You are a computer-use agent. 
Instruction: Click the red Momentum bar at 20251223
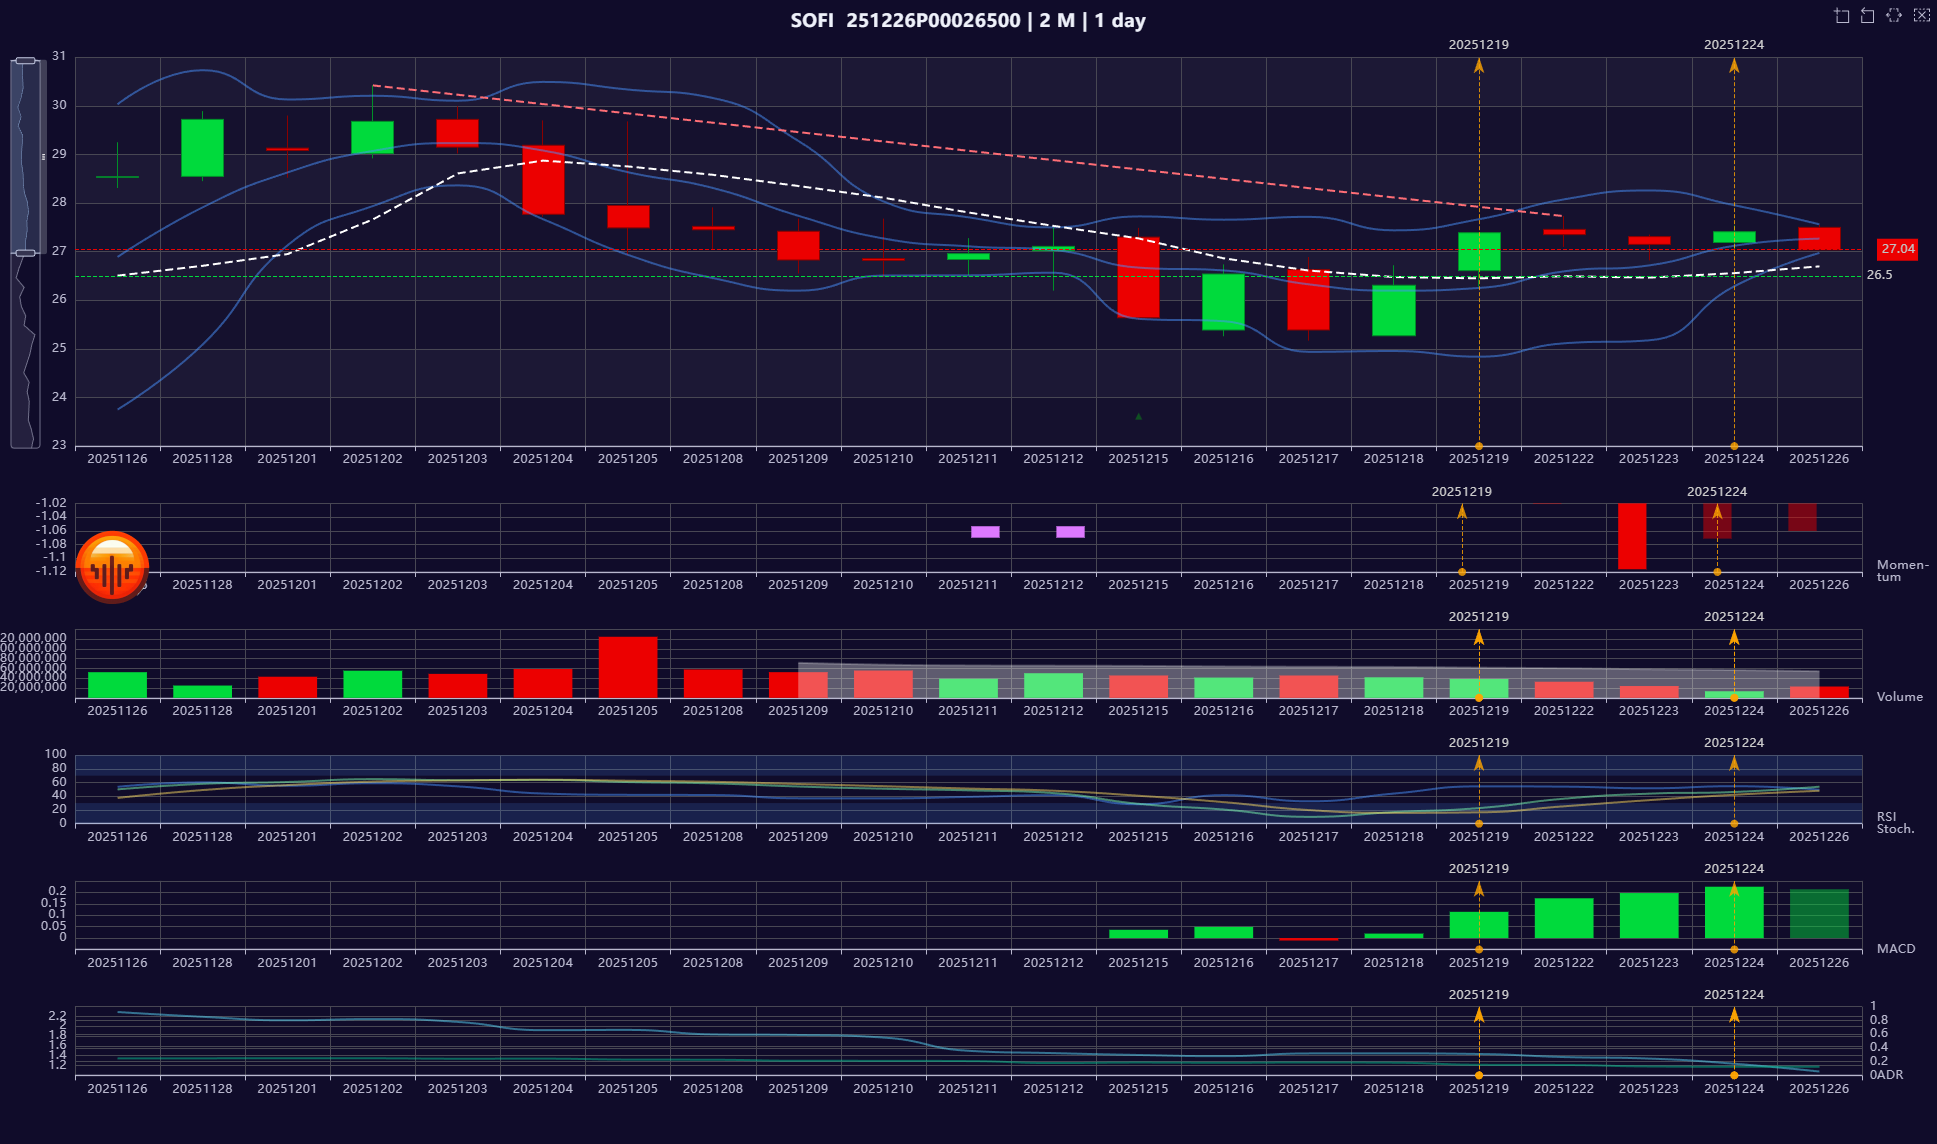click(1631, 536)
